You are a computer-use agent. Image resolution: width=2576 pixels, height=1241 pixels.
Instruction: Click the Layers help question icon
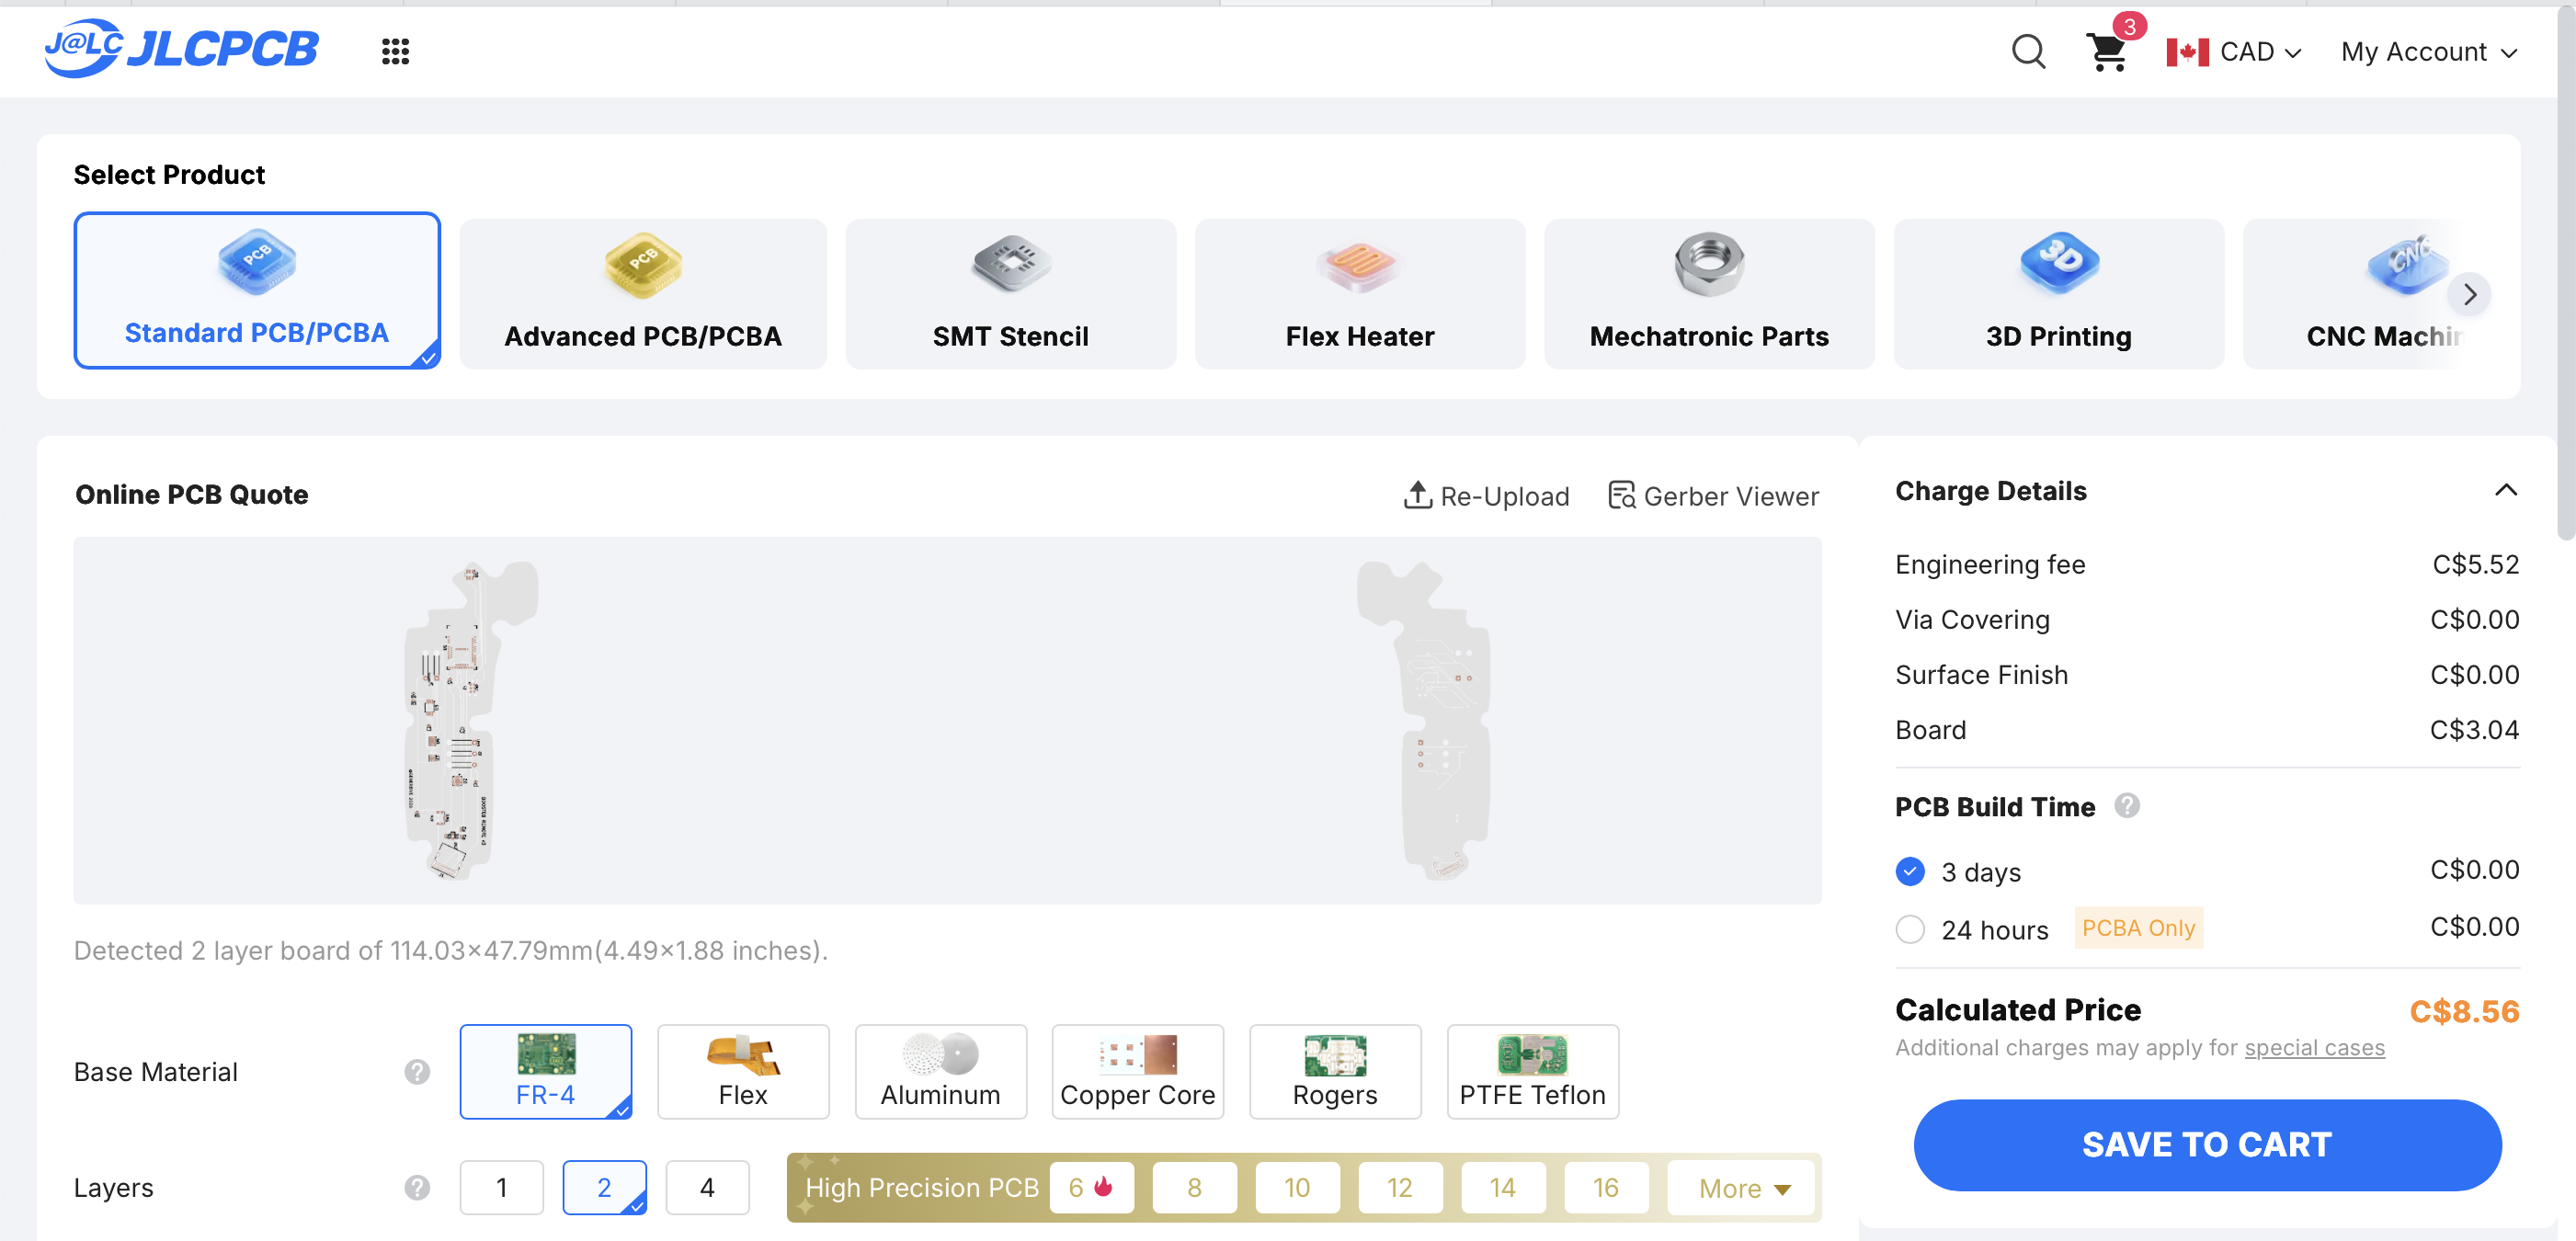417,1187
